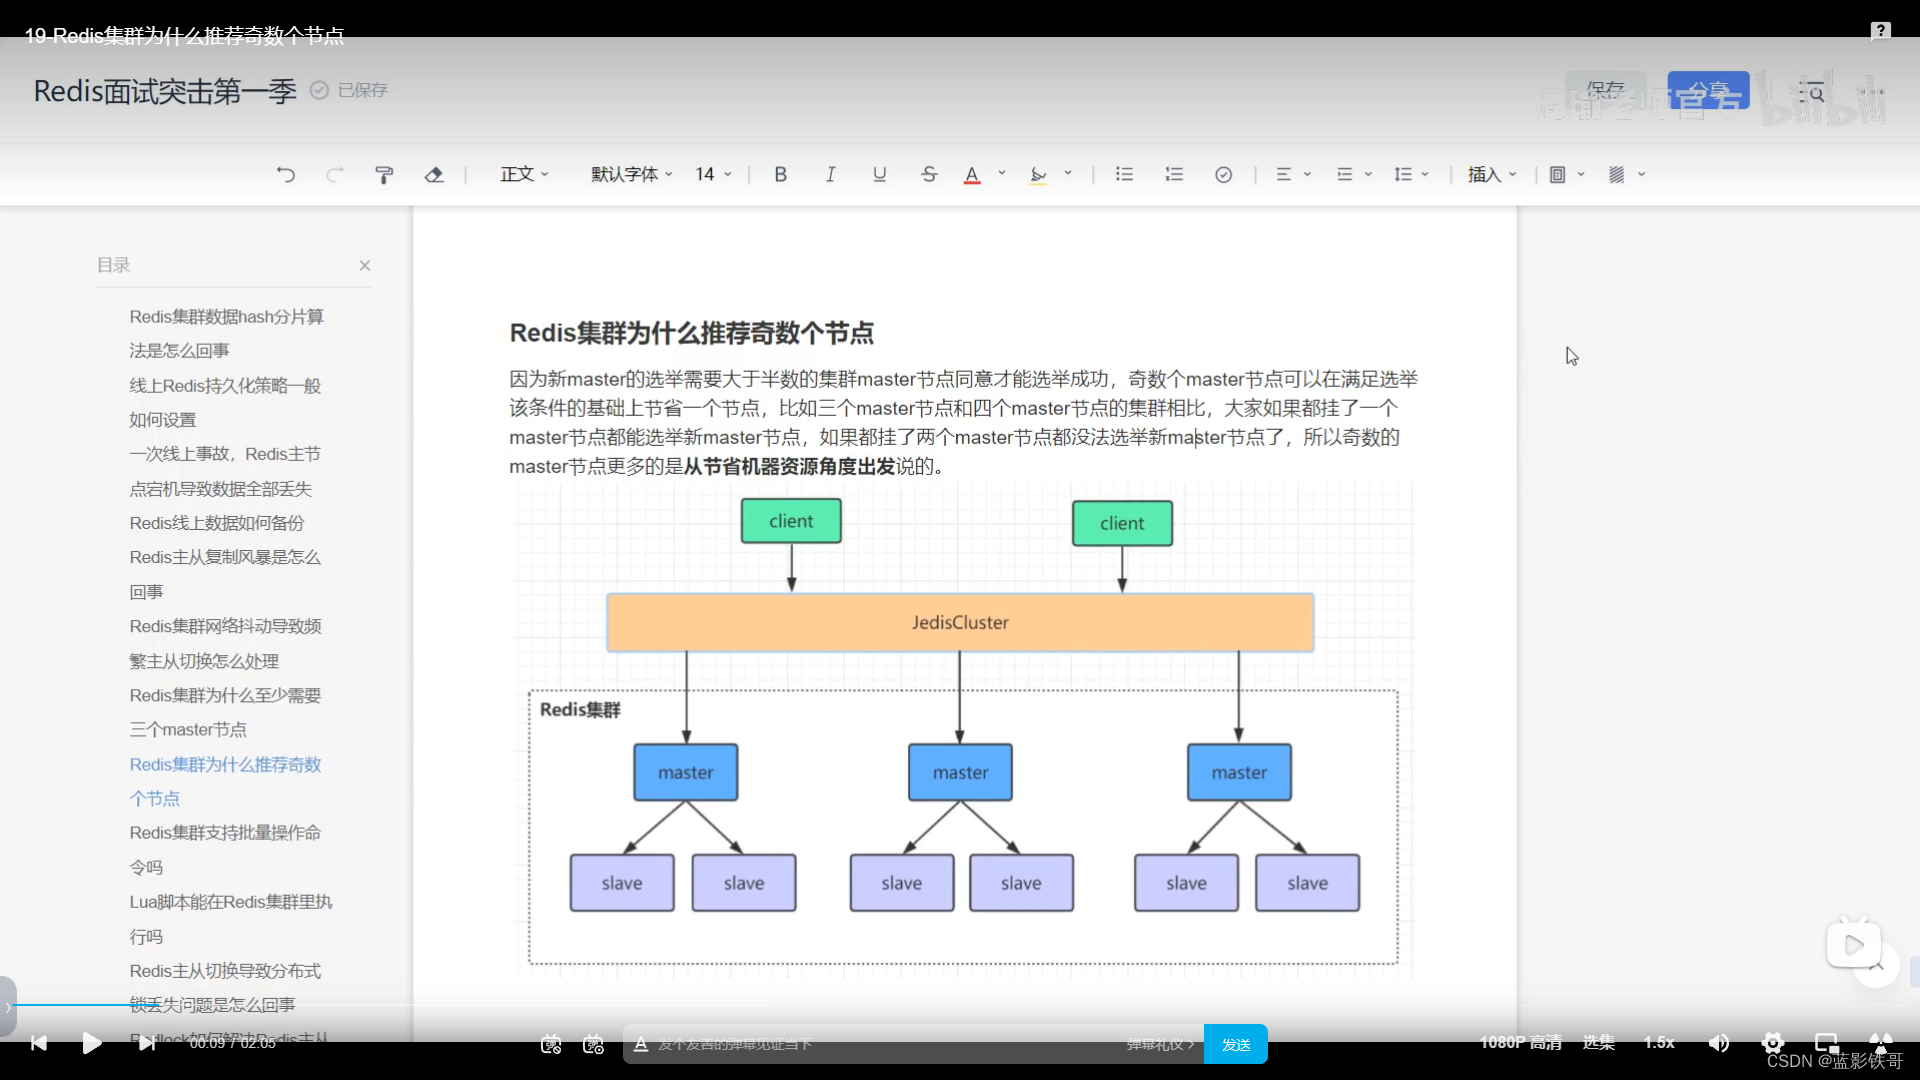The height and width of the screenshot is (1080, 1920).
Task: Open the text alignment dropdown
Action: click(x=1293, y=175)
